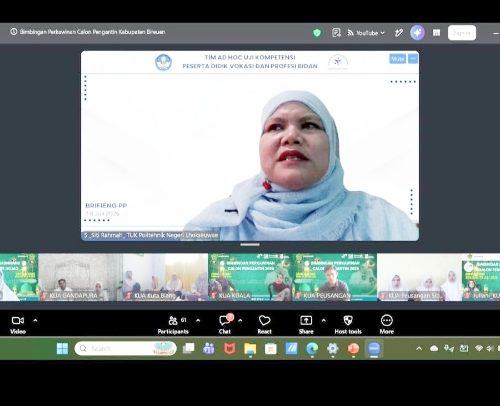500x406 pixels.
Task: Select the KUA PEUSANGAN participant thumbnail
Action: tap(335, 277)
